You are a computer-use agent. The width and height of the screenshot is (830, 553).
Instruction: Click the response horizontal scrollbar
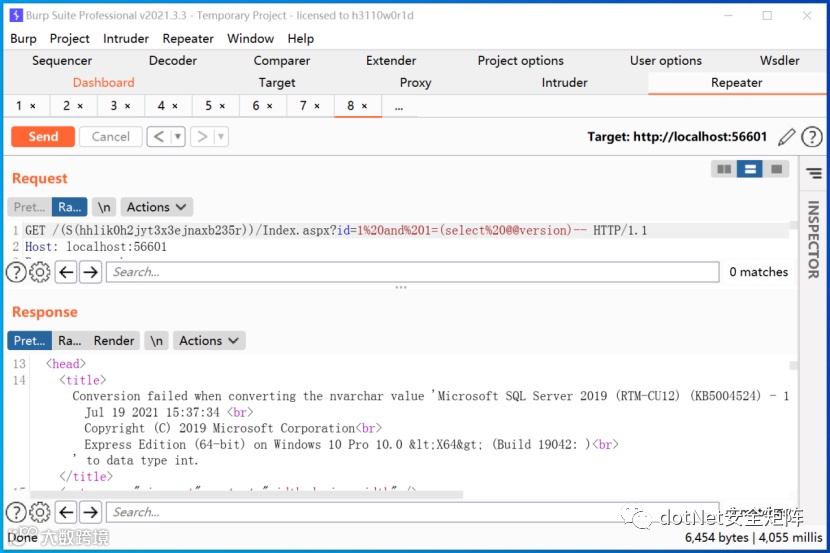(246, 495)
